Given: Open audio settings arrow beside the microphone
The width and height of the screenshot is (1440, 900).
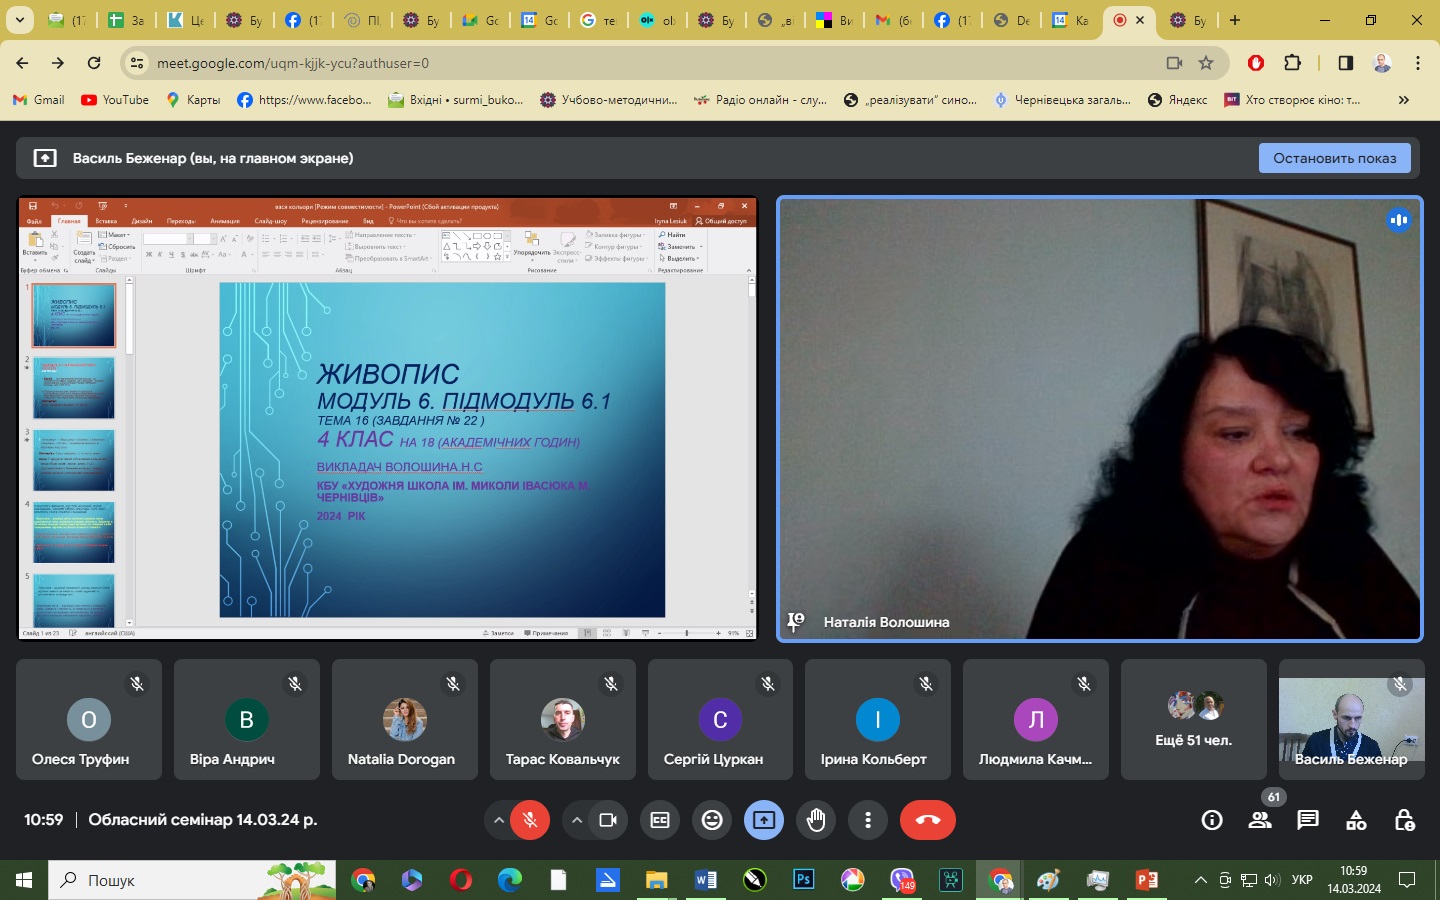Looking at the screenshot, I should tap(498, 820).
